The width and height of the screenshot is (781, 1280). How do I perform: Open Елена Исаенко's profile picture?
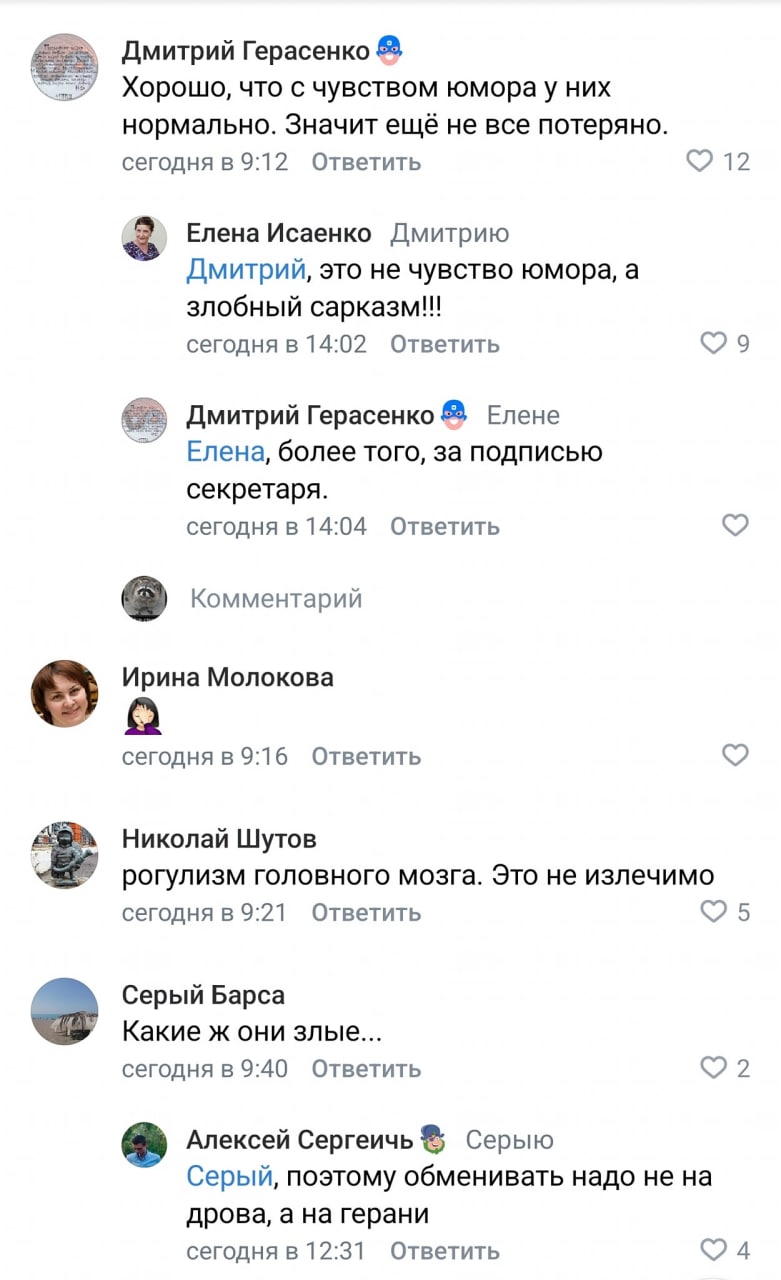pos(144,237)
